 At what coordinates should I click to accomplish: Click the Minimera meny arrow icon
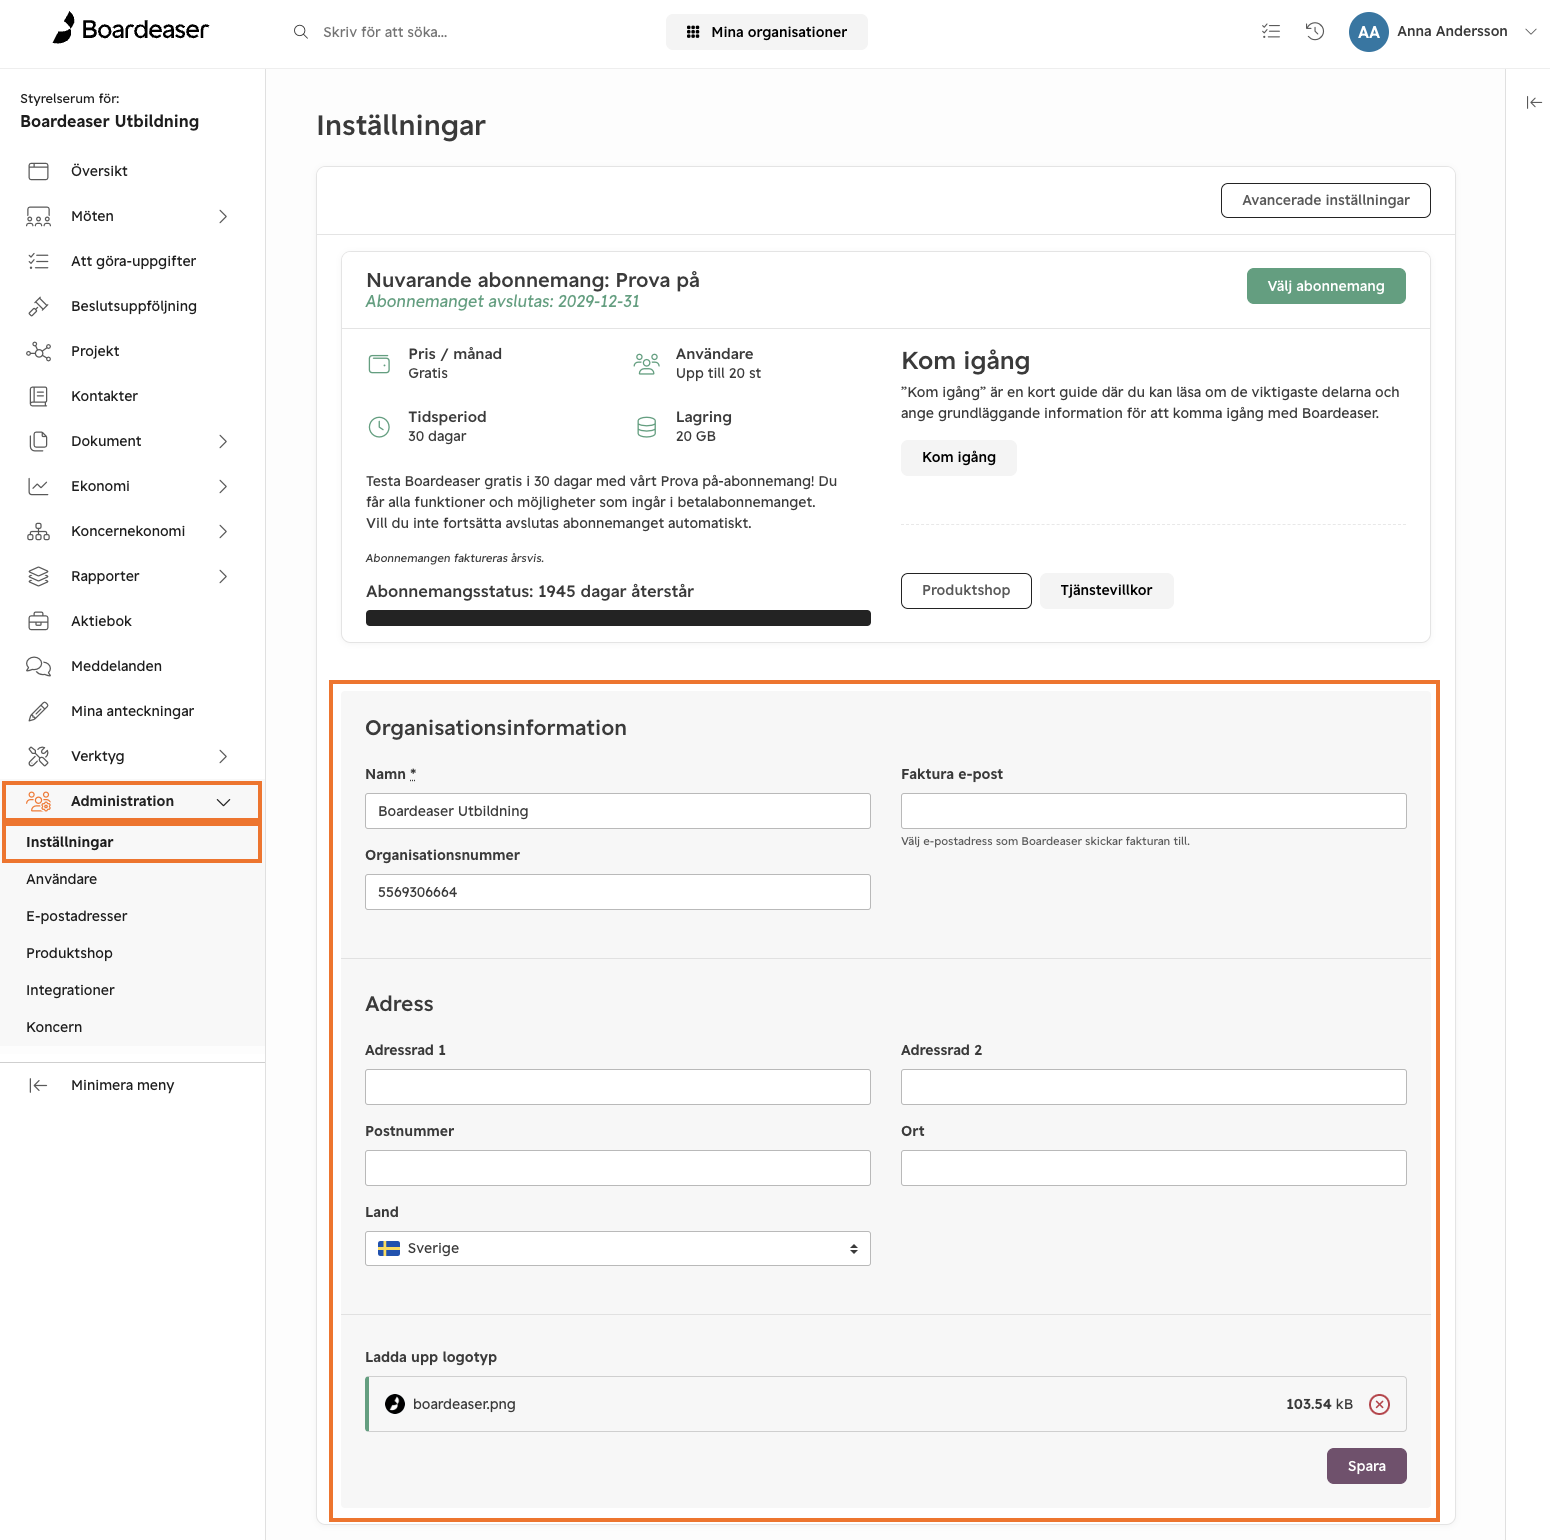[38, 1085]
